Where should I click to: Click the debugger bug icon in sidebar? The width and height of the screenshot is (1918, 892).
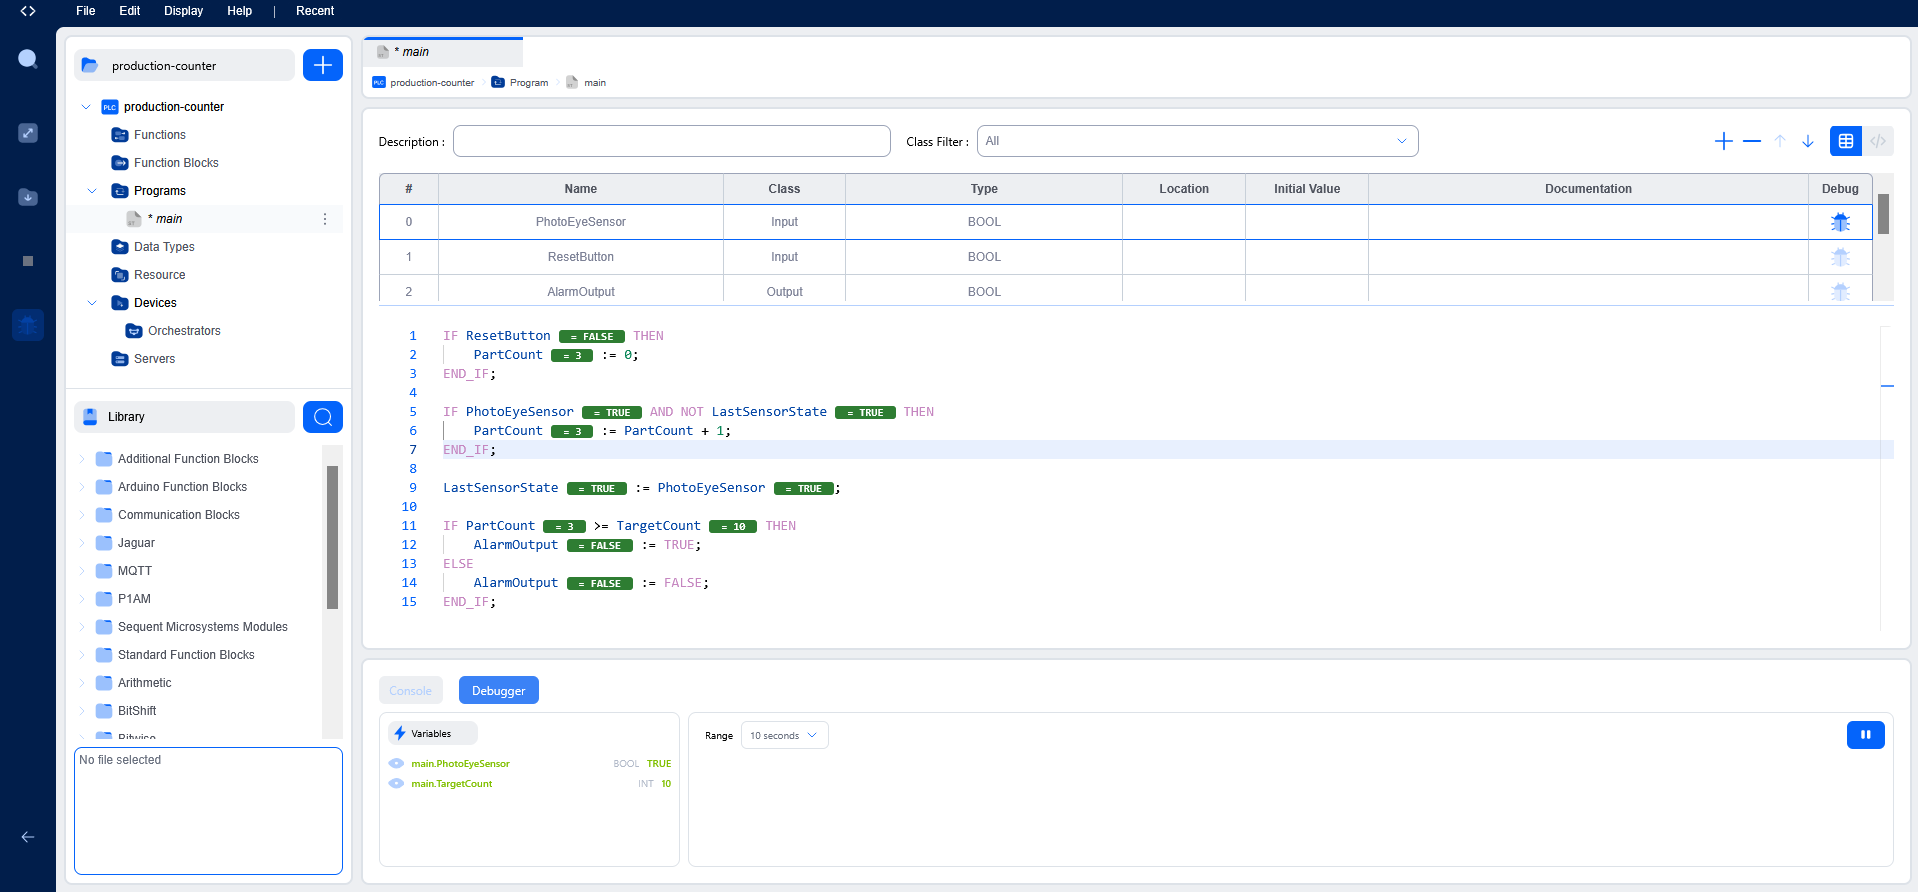click(28, 325)
